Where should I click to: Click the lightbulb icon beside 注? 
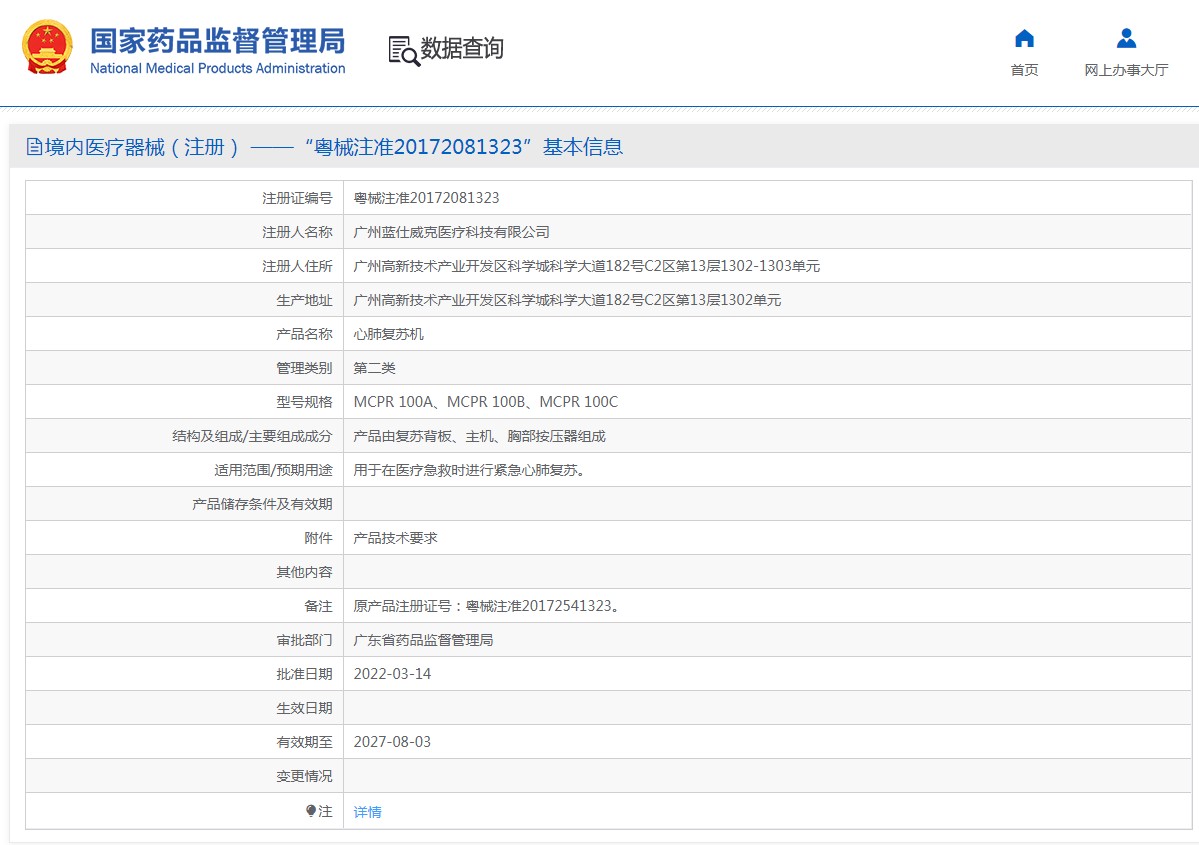coord(310,811)
